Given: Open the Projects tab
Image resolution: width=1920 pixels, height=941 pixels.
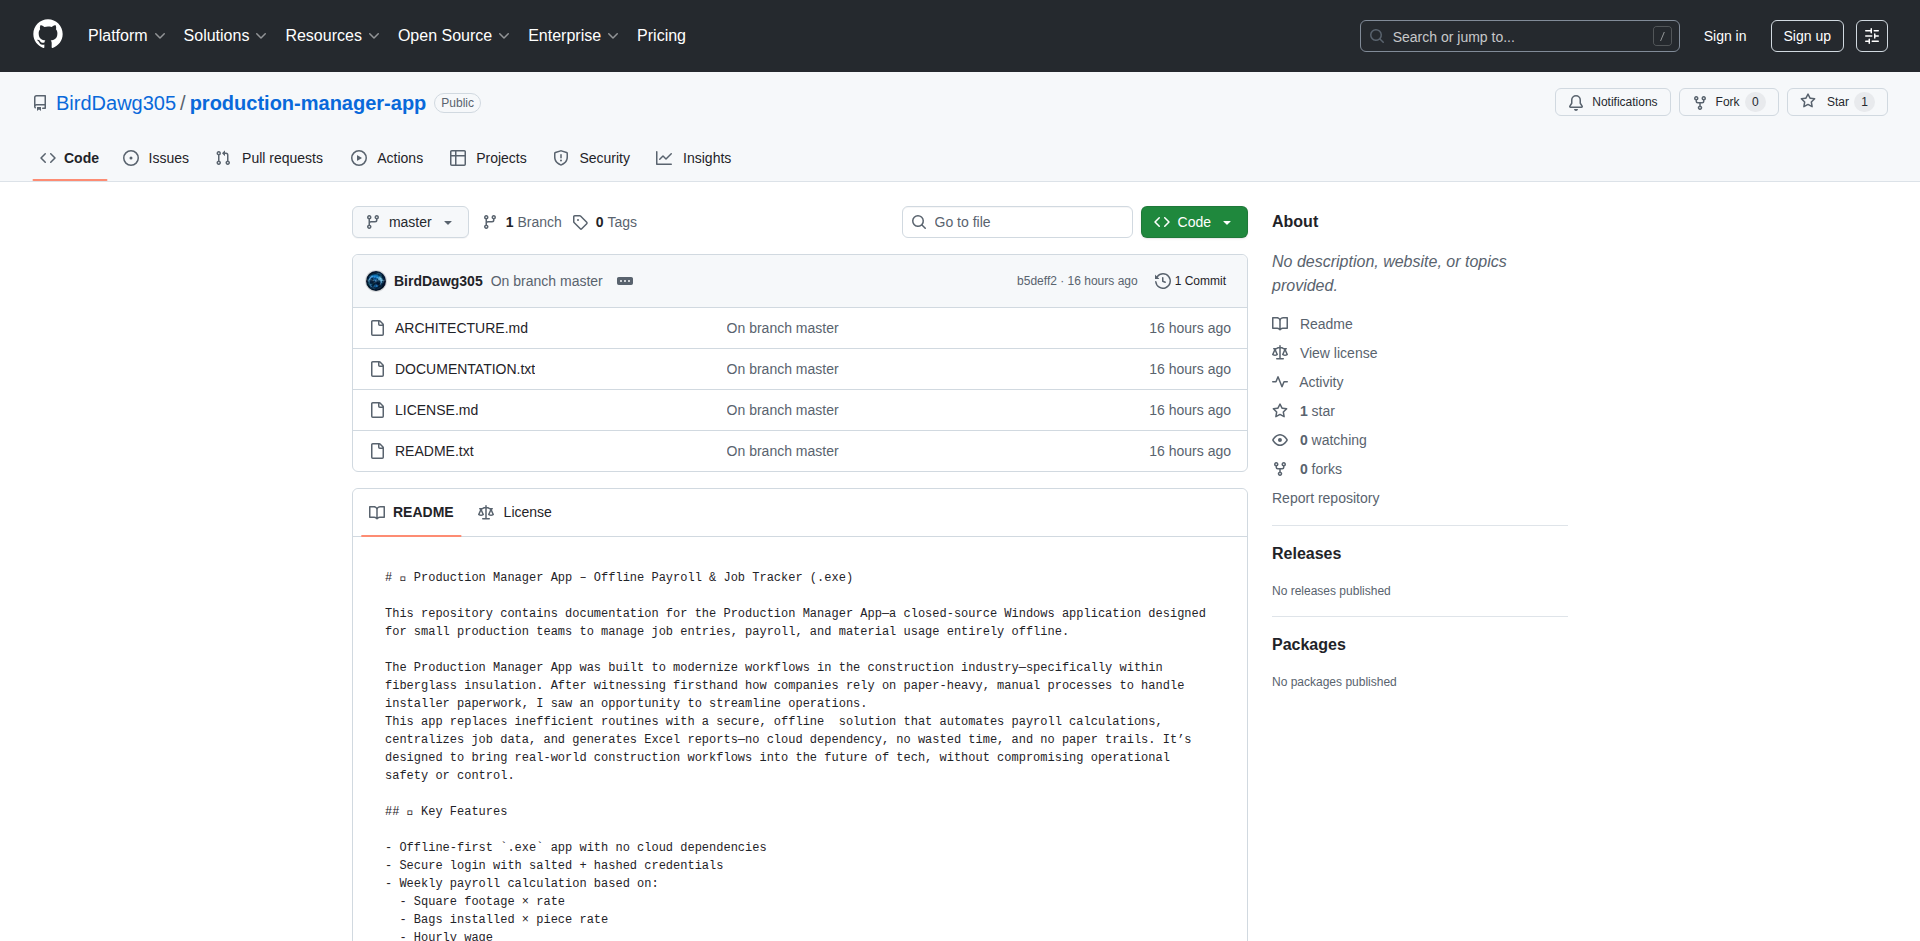Looking at the screenshot, I should [x=488, y=158].
